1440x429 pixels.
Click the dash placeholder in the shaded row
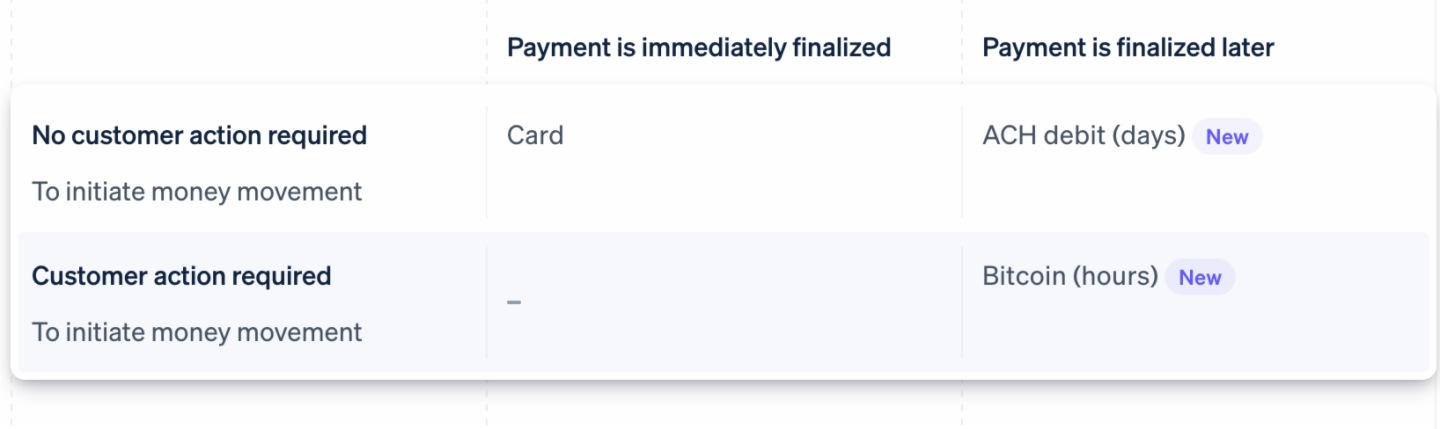[514, 302]
